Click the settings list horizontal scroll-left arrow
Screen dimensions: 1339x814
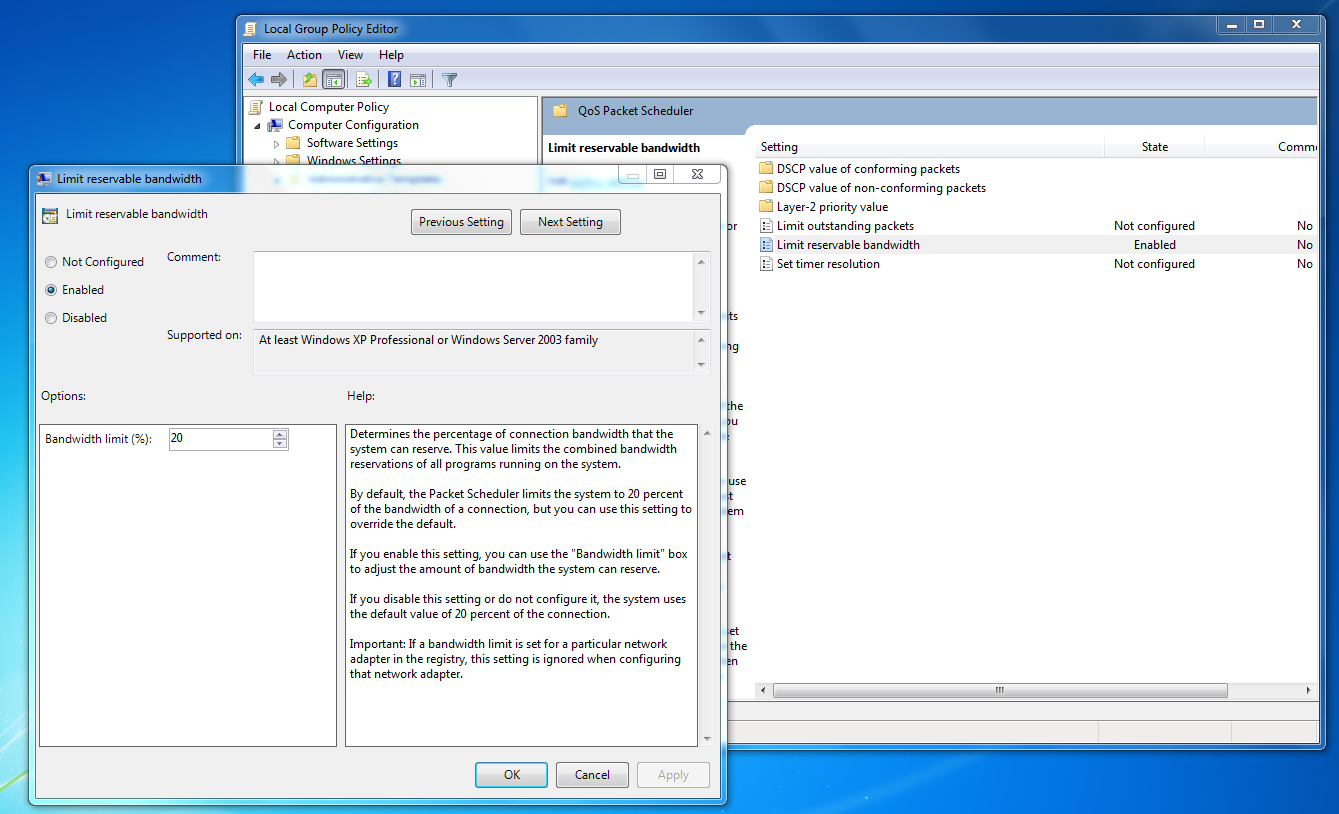click(x=764, y=691)
